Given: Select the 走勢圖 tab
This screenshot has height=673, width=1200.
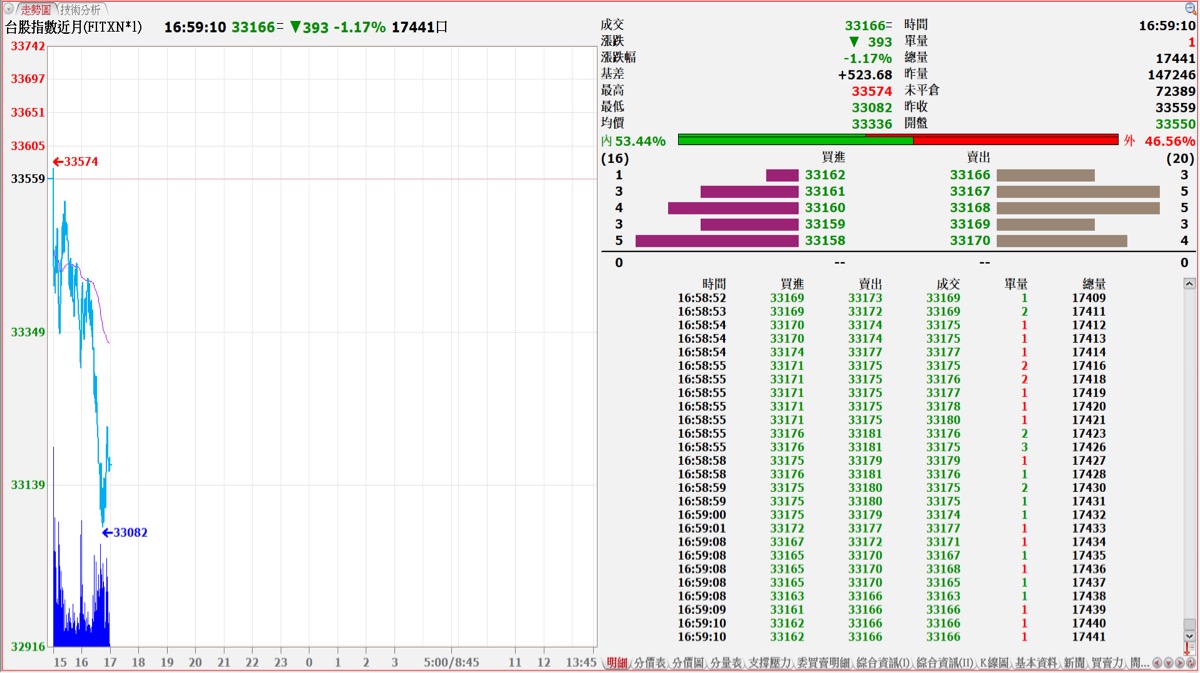Looking at the screenshot, I should click(36, 8).
